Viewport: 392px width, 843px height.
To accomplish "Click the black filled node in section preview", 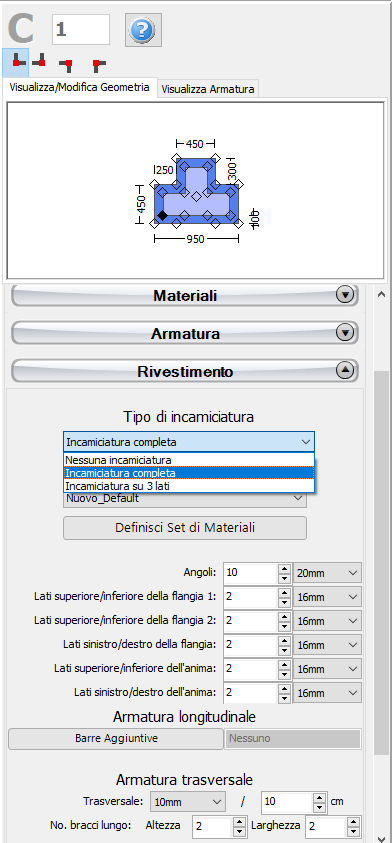I will (162, 216).
